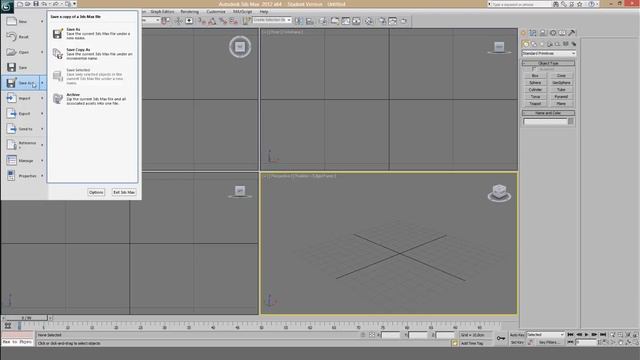Click the Percent Snap Toggle icon
640x360 pixels.
[x=223, y=21]
